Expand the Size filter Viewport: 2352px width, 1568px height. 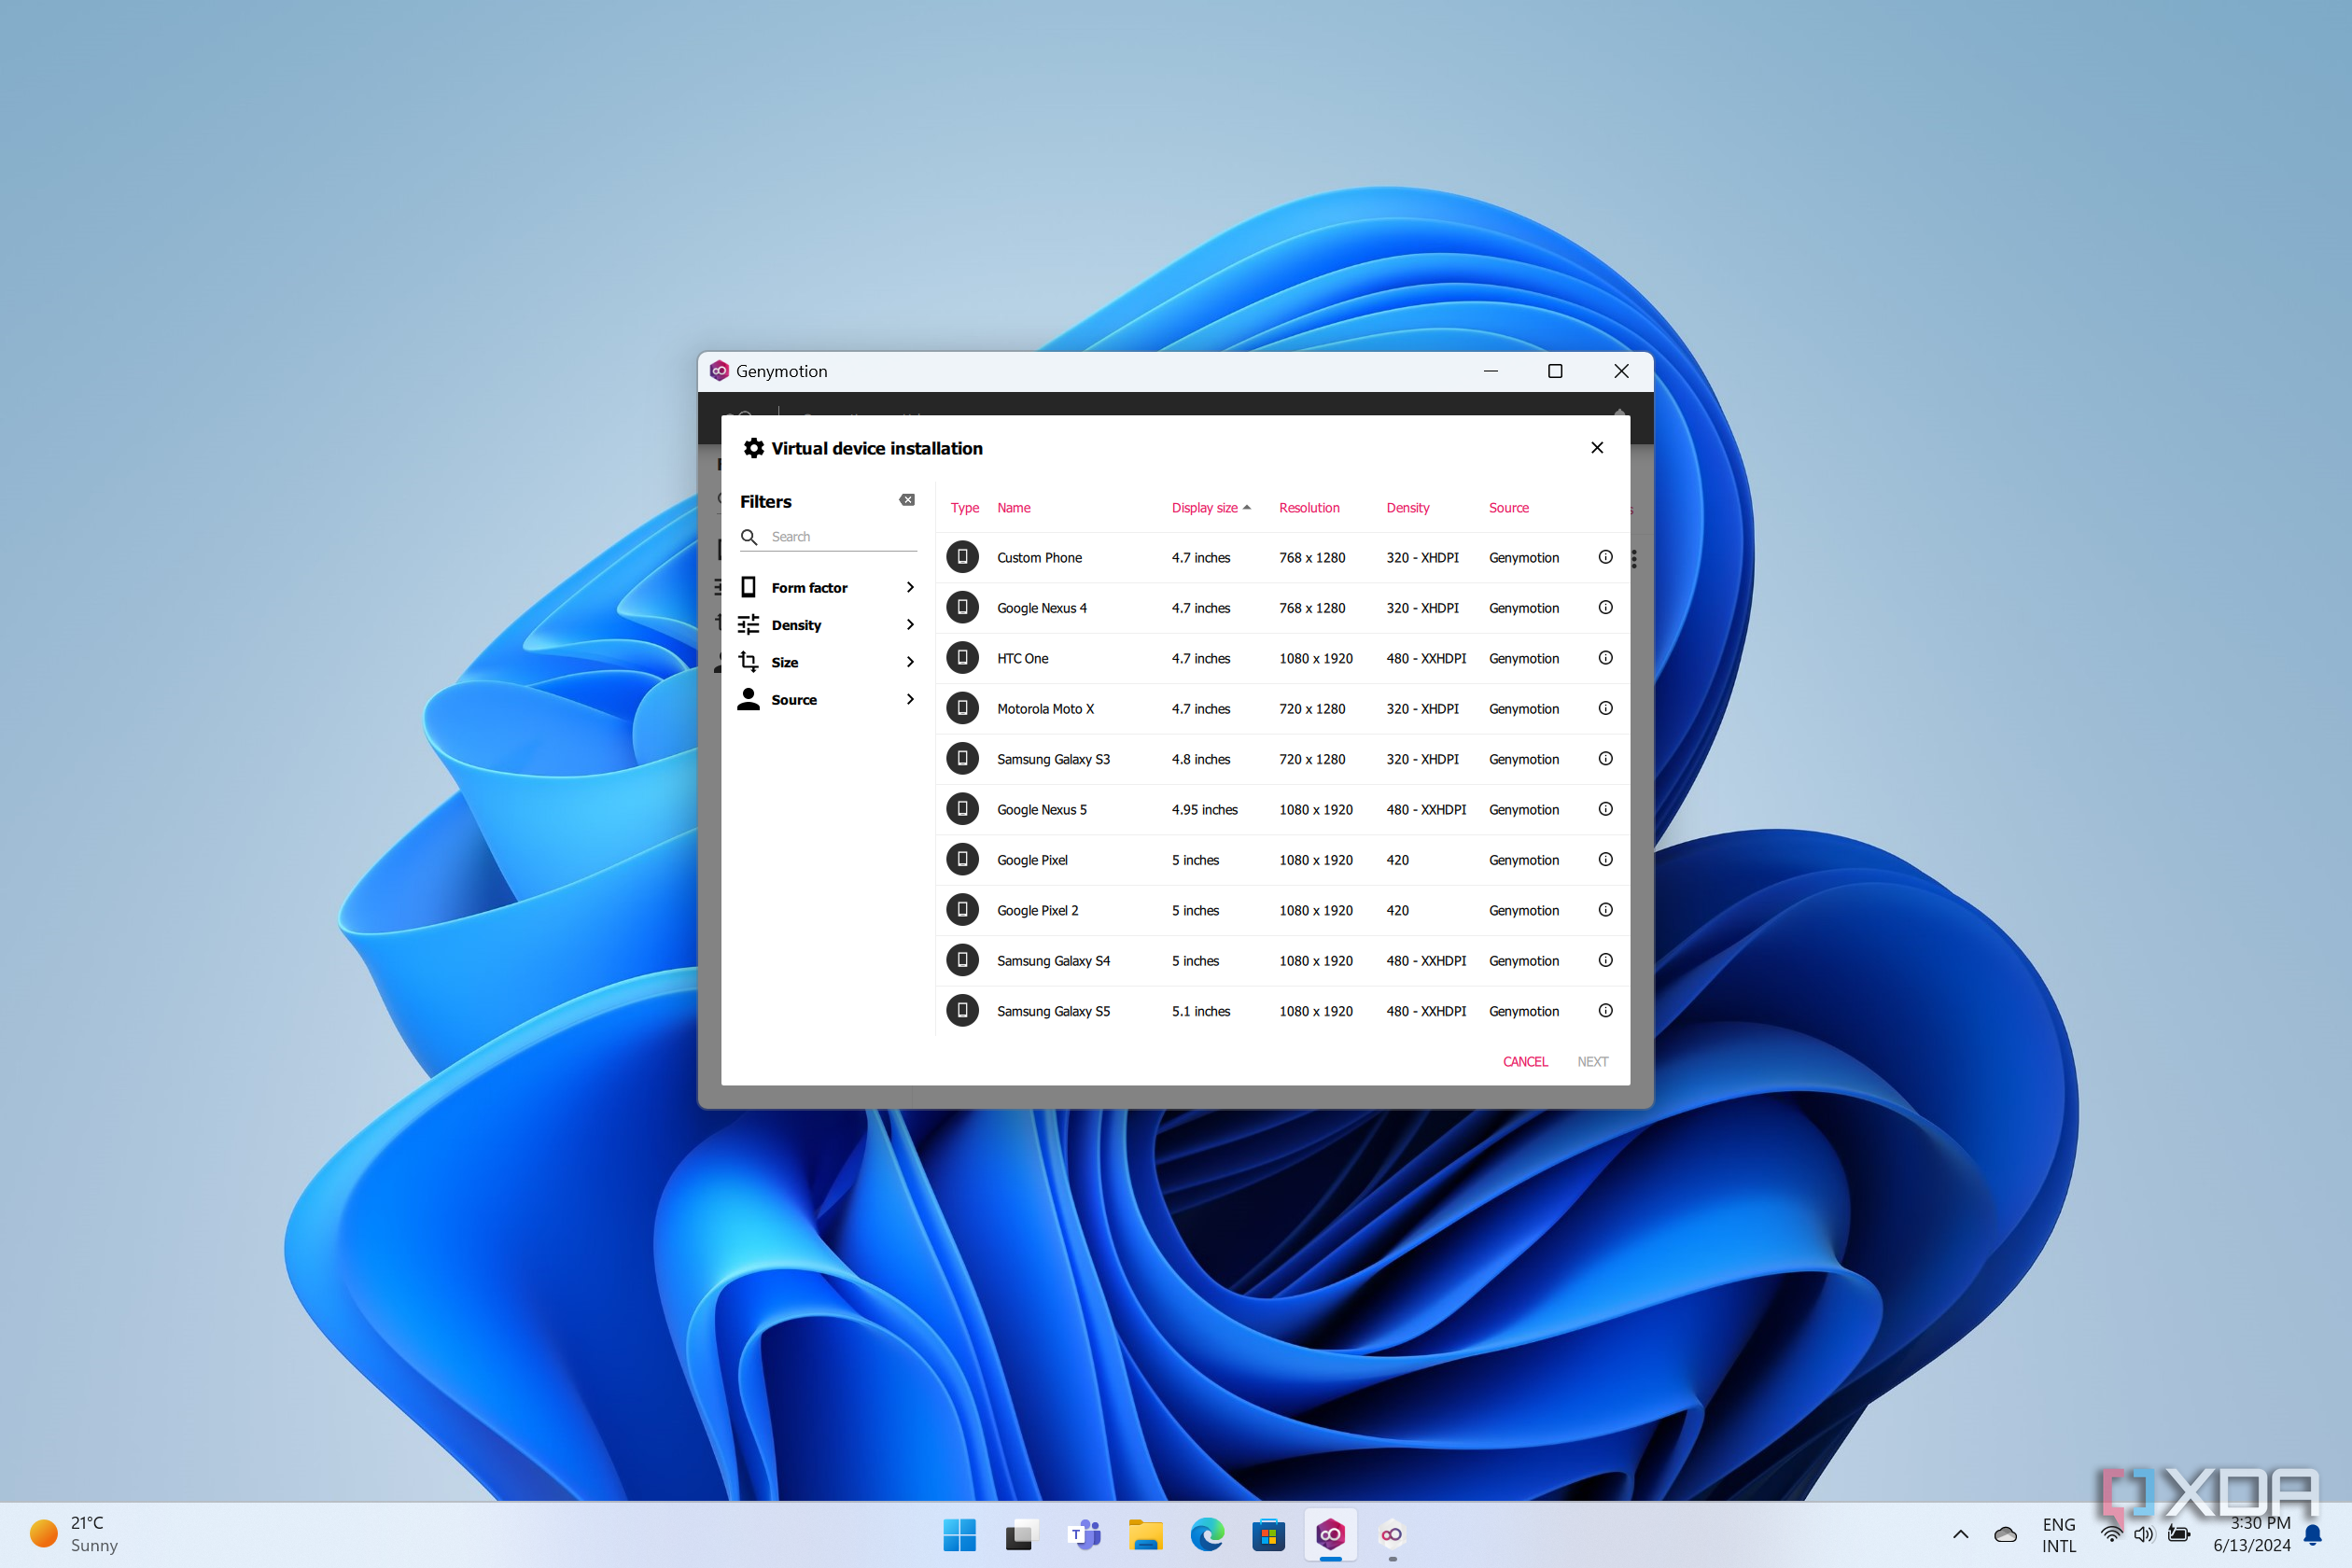point(827,662)
